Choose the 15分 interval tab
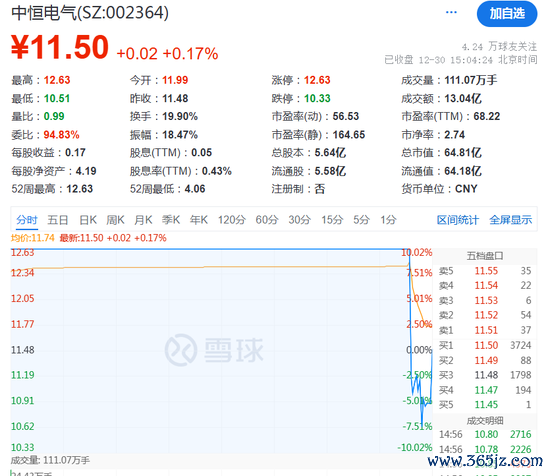The height and width of the screenshot is (476, 550). pyautogui.click(x=333, y=220)
